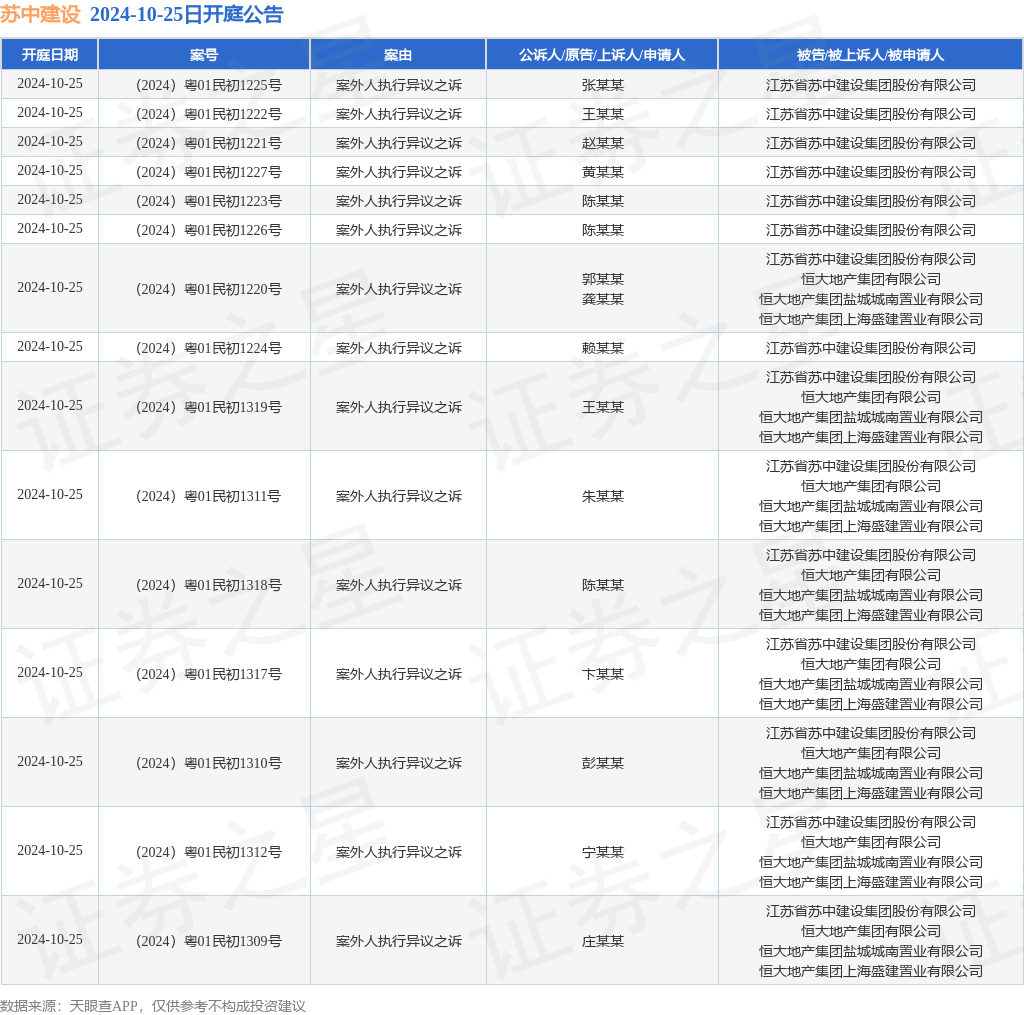
Task: Select 陈某某 in the 粤01民初1223号 row
Action: tap(603, 201)
